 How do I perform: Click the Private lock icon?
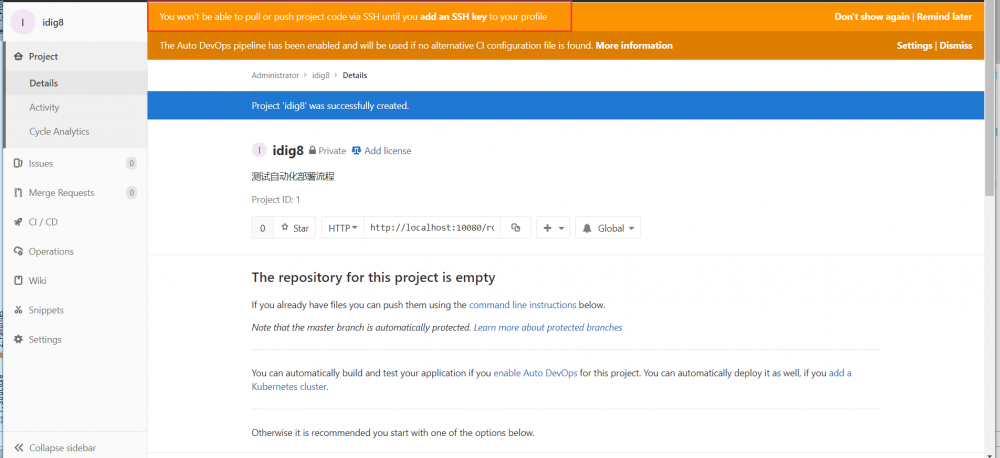pyautogui.click(x=312, y=151)
